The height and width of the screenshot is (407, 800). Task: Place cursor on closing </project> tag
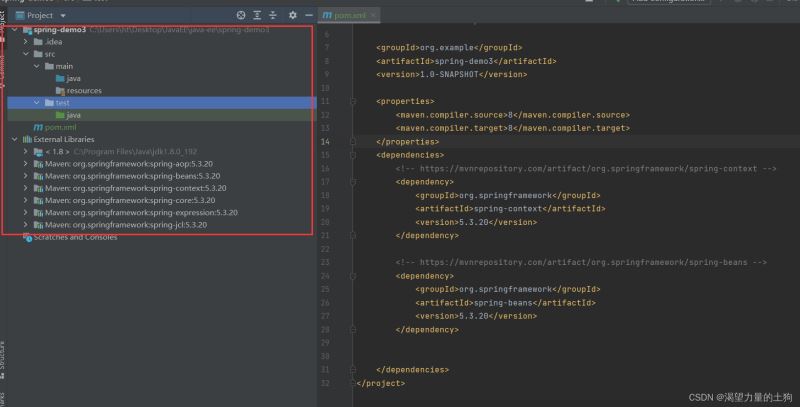381,383
